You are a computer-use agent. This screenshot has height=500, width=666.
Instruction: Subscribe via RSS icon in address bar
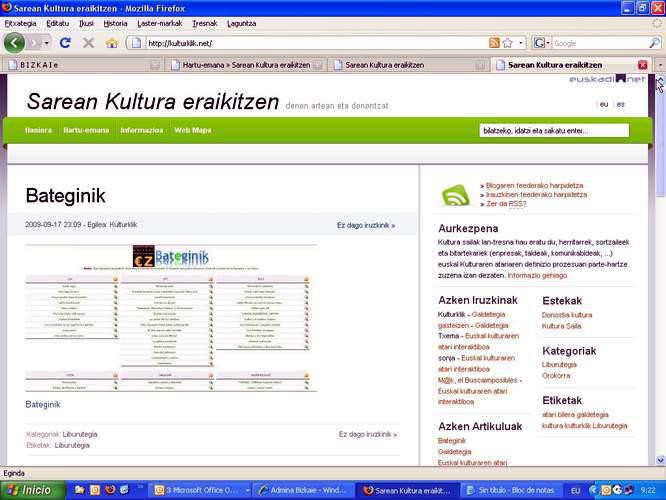(494, 43)
